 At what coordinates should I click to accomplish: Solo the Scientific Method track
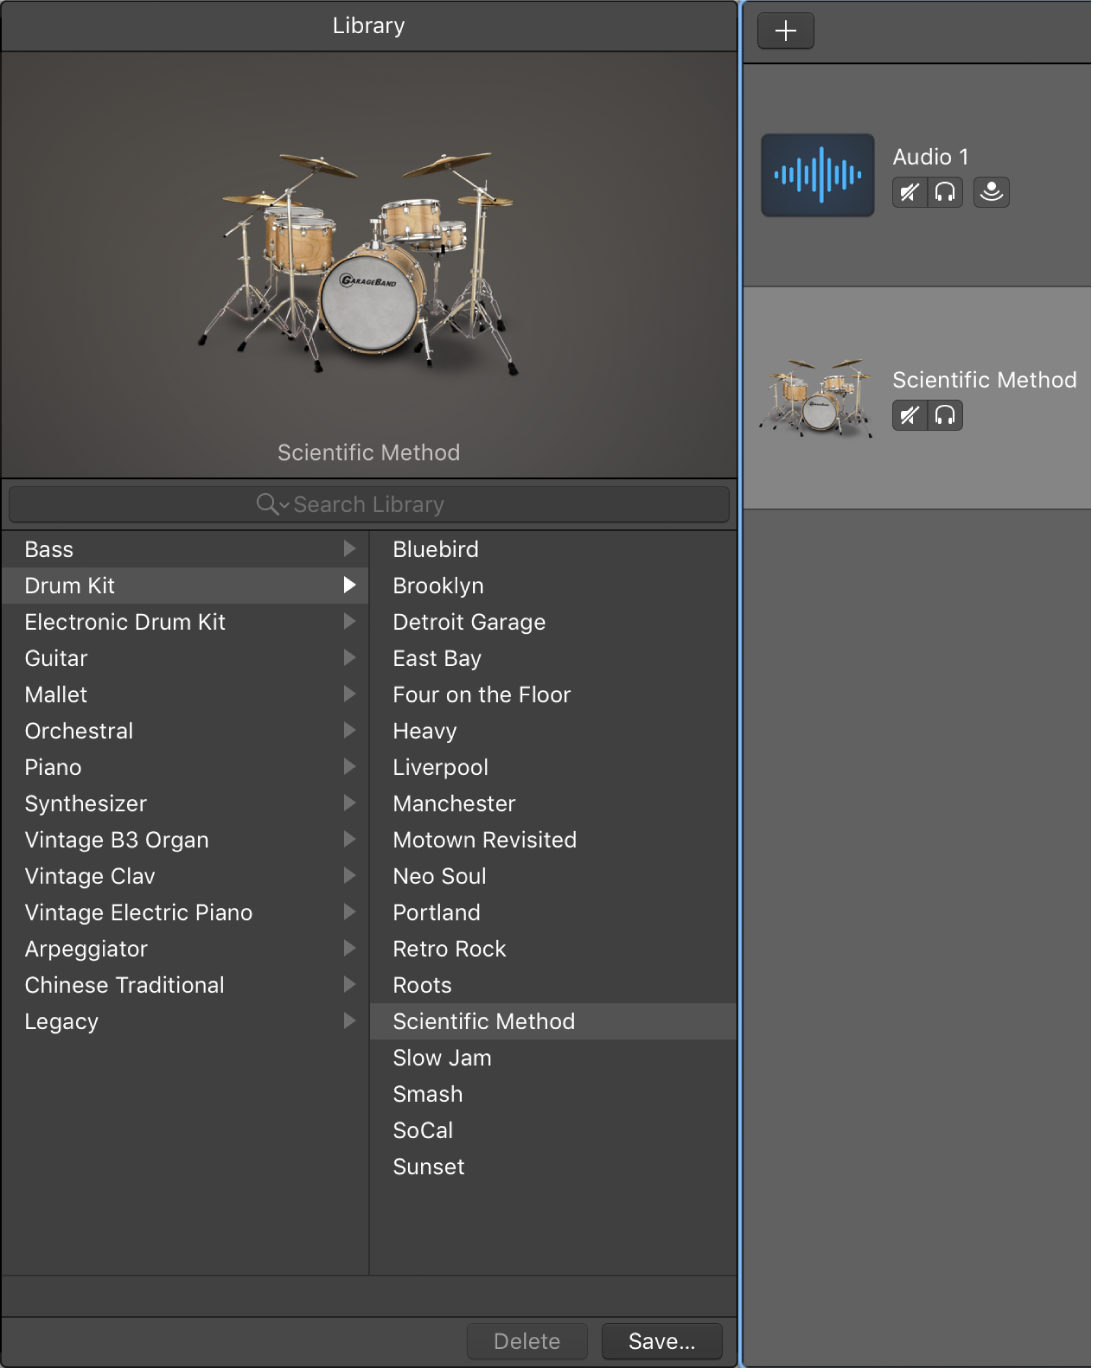944,415
